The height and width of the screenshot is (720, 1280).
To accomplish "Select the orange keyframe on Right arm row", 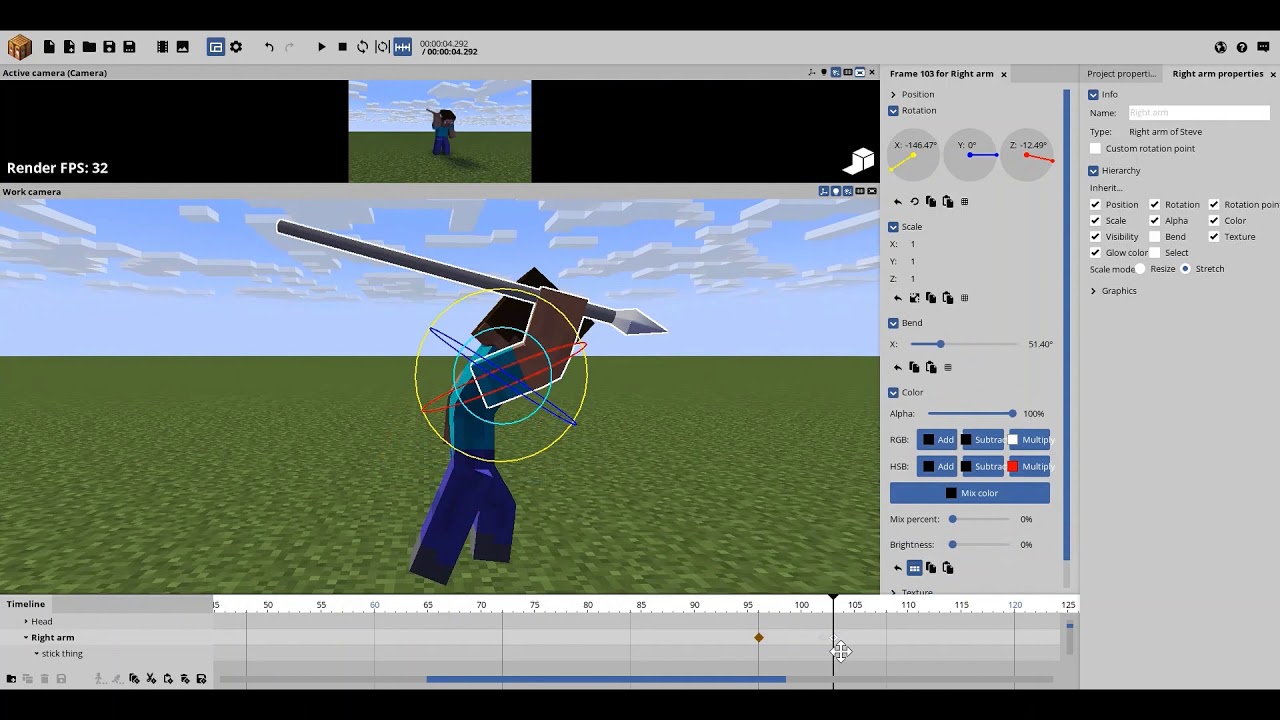I will [x=759, y=638].
